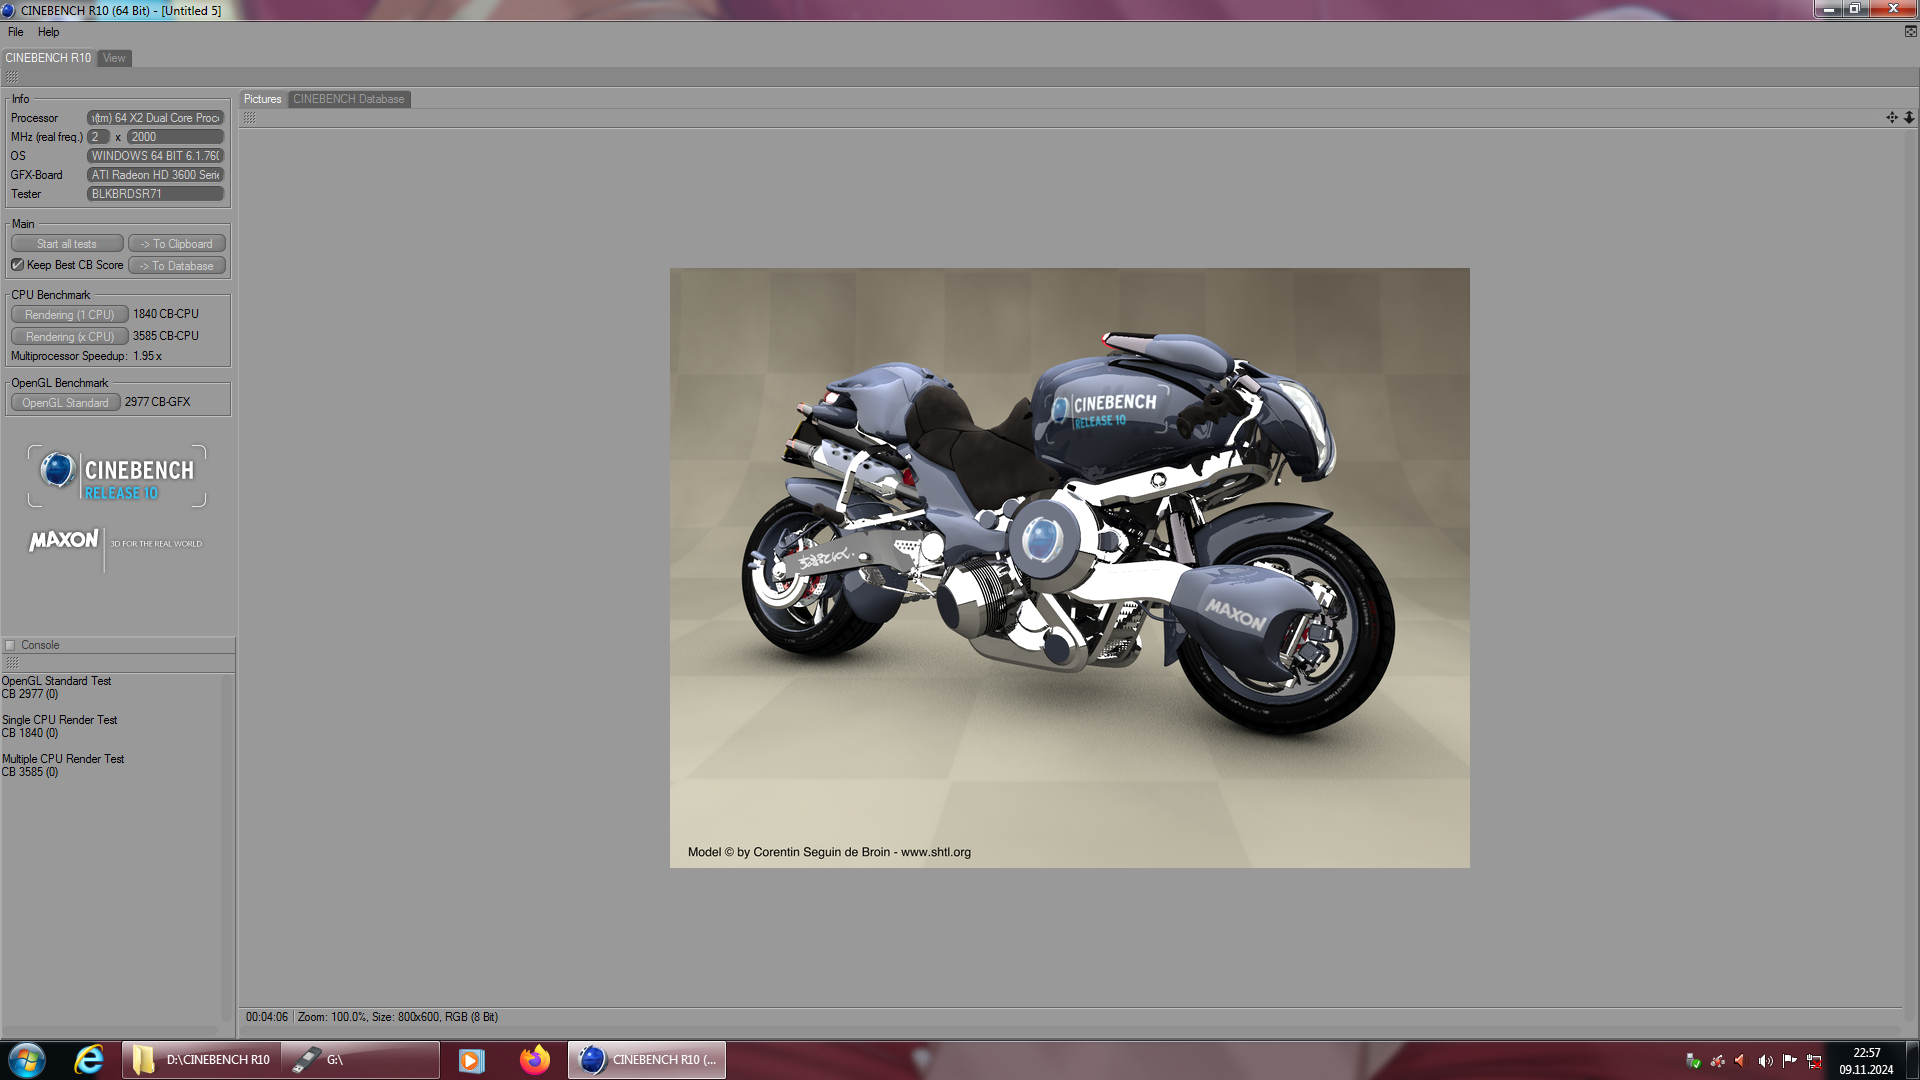Open the Help menu
This screenshot has width=1920, height=1080.
coord(48,32)
